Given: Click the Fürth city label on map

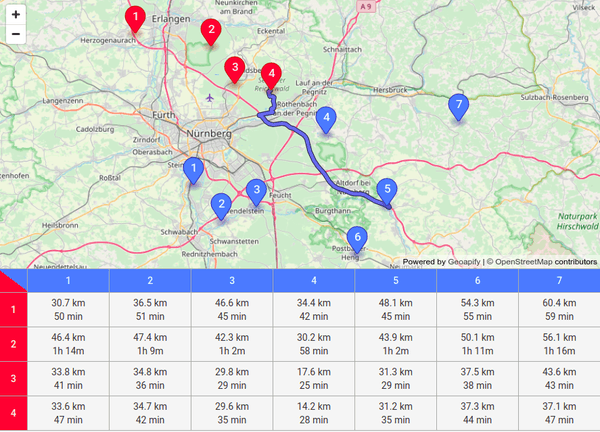Looking at the screenshot, I should 164,115.
